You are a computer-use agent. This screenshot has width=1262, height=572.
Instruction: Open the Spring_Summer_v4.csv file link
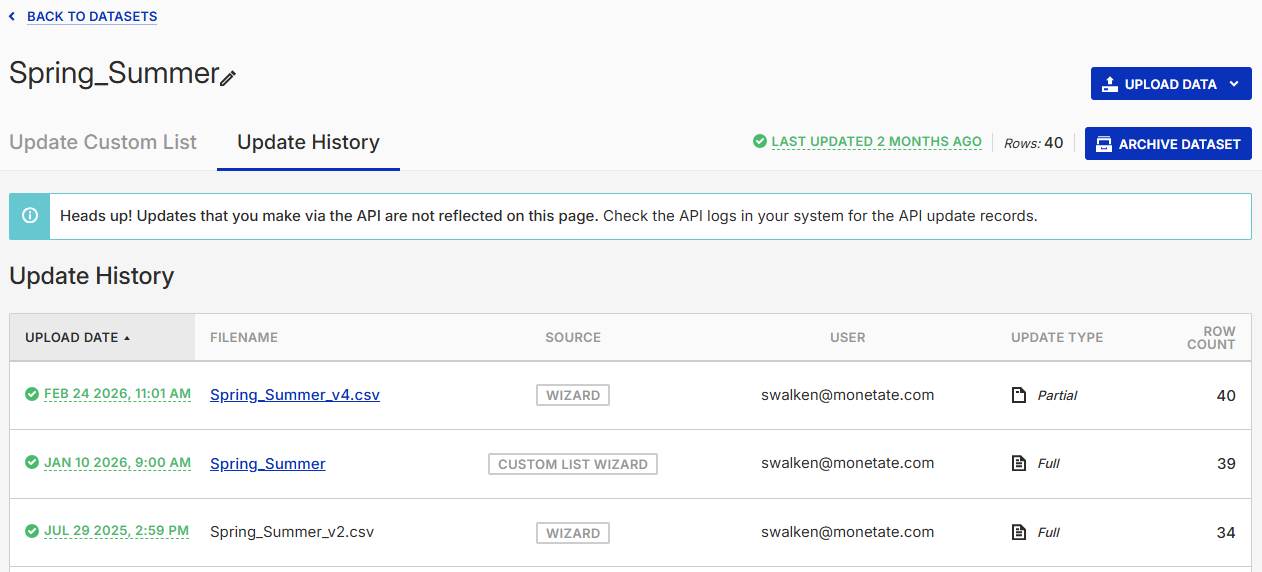295,395
